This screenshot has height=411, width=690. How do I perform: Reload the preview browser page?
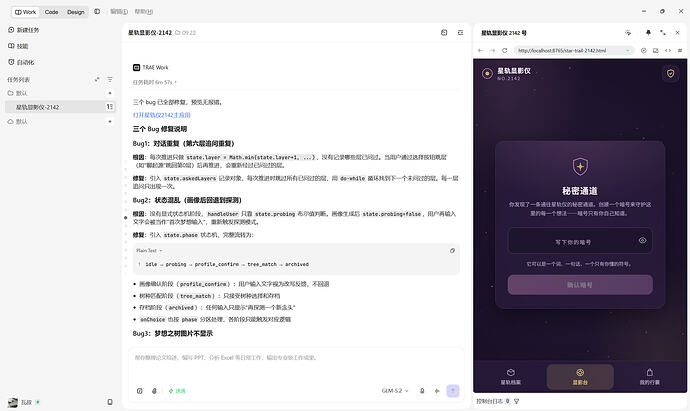[505, 51]
